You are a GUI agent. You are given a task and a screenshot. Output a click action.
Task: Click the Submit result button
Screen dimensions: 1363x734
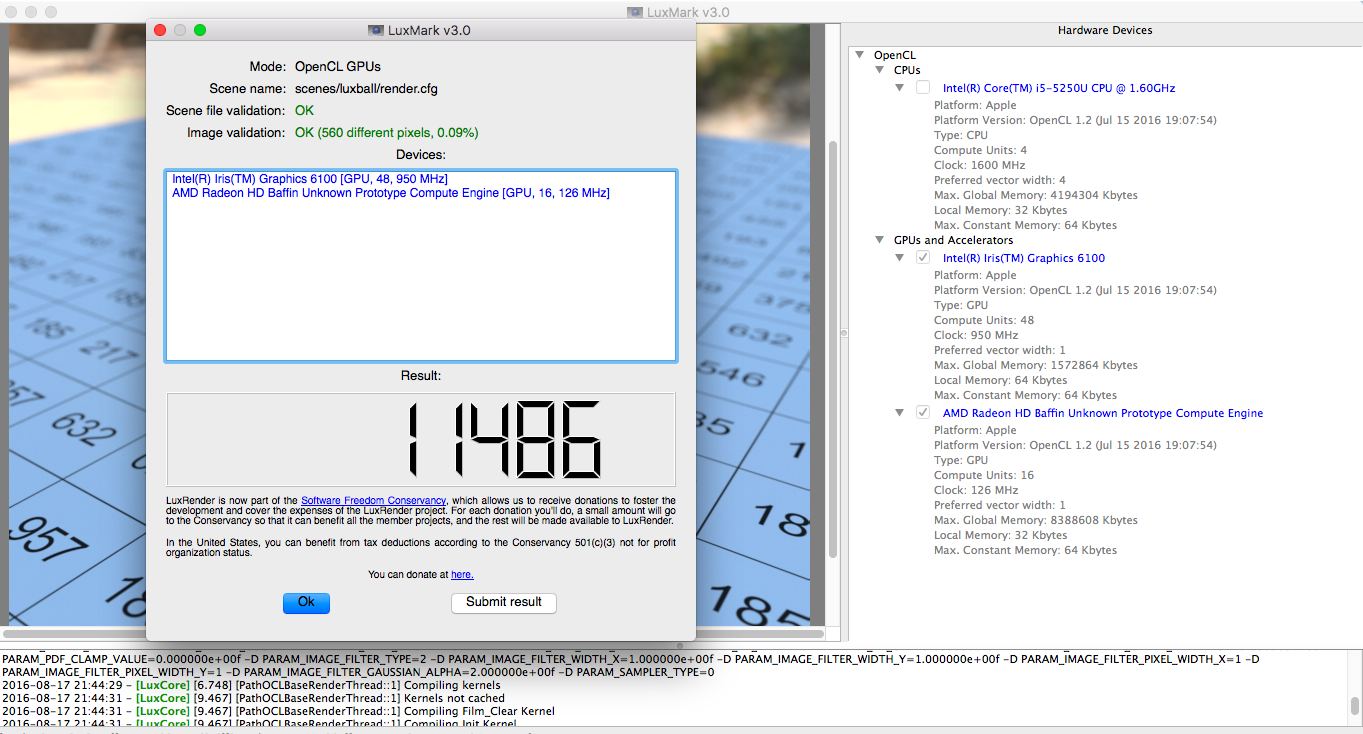[504, 602]
